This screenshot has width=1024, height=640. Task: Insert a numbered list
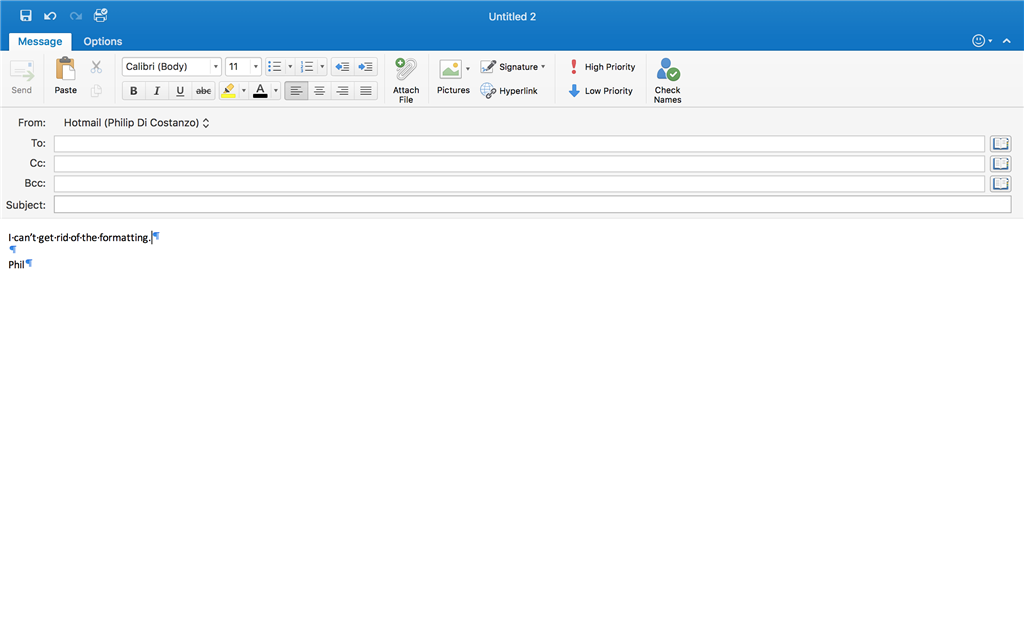(306, 67)
